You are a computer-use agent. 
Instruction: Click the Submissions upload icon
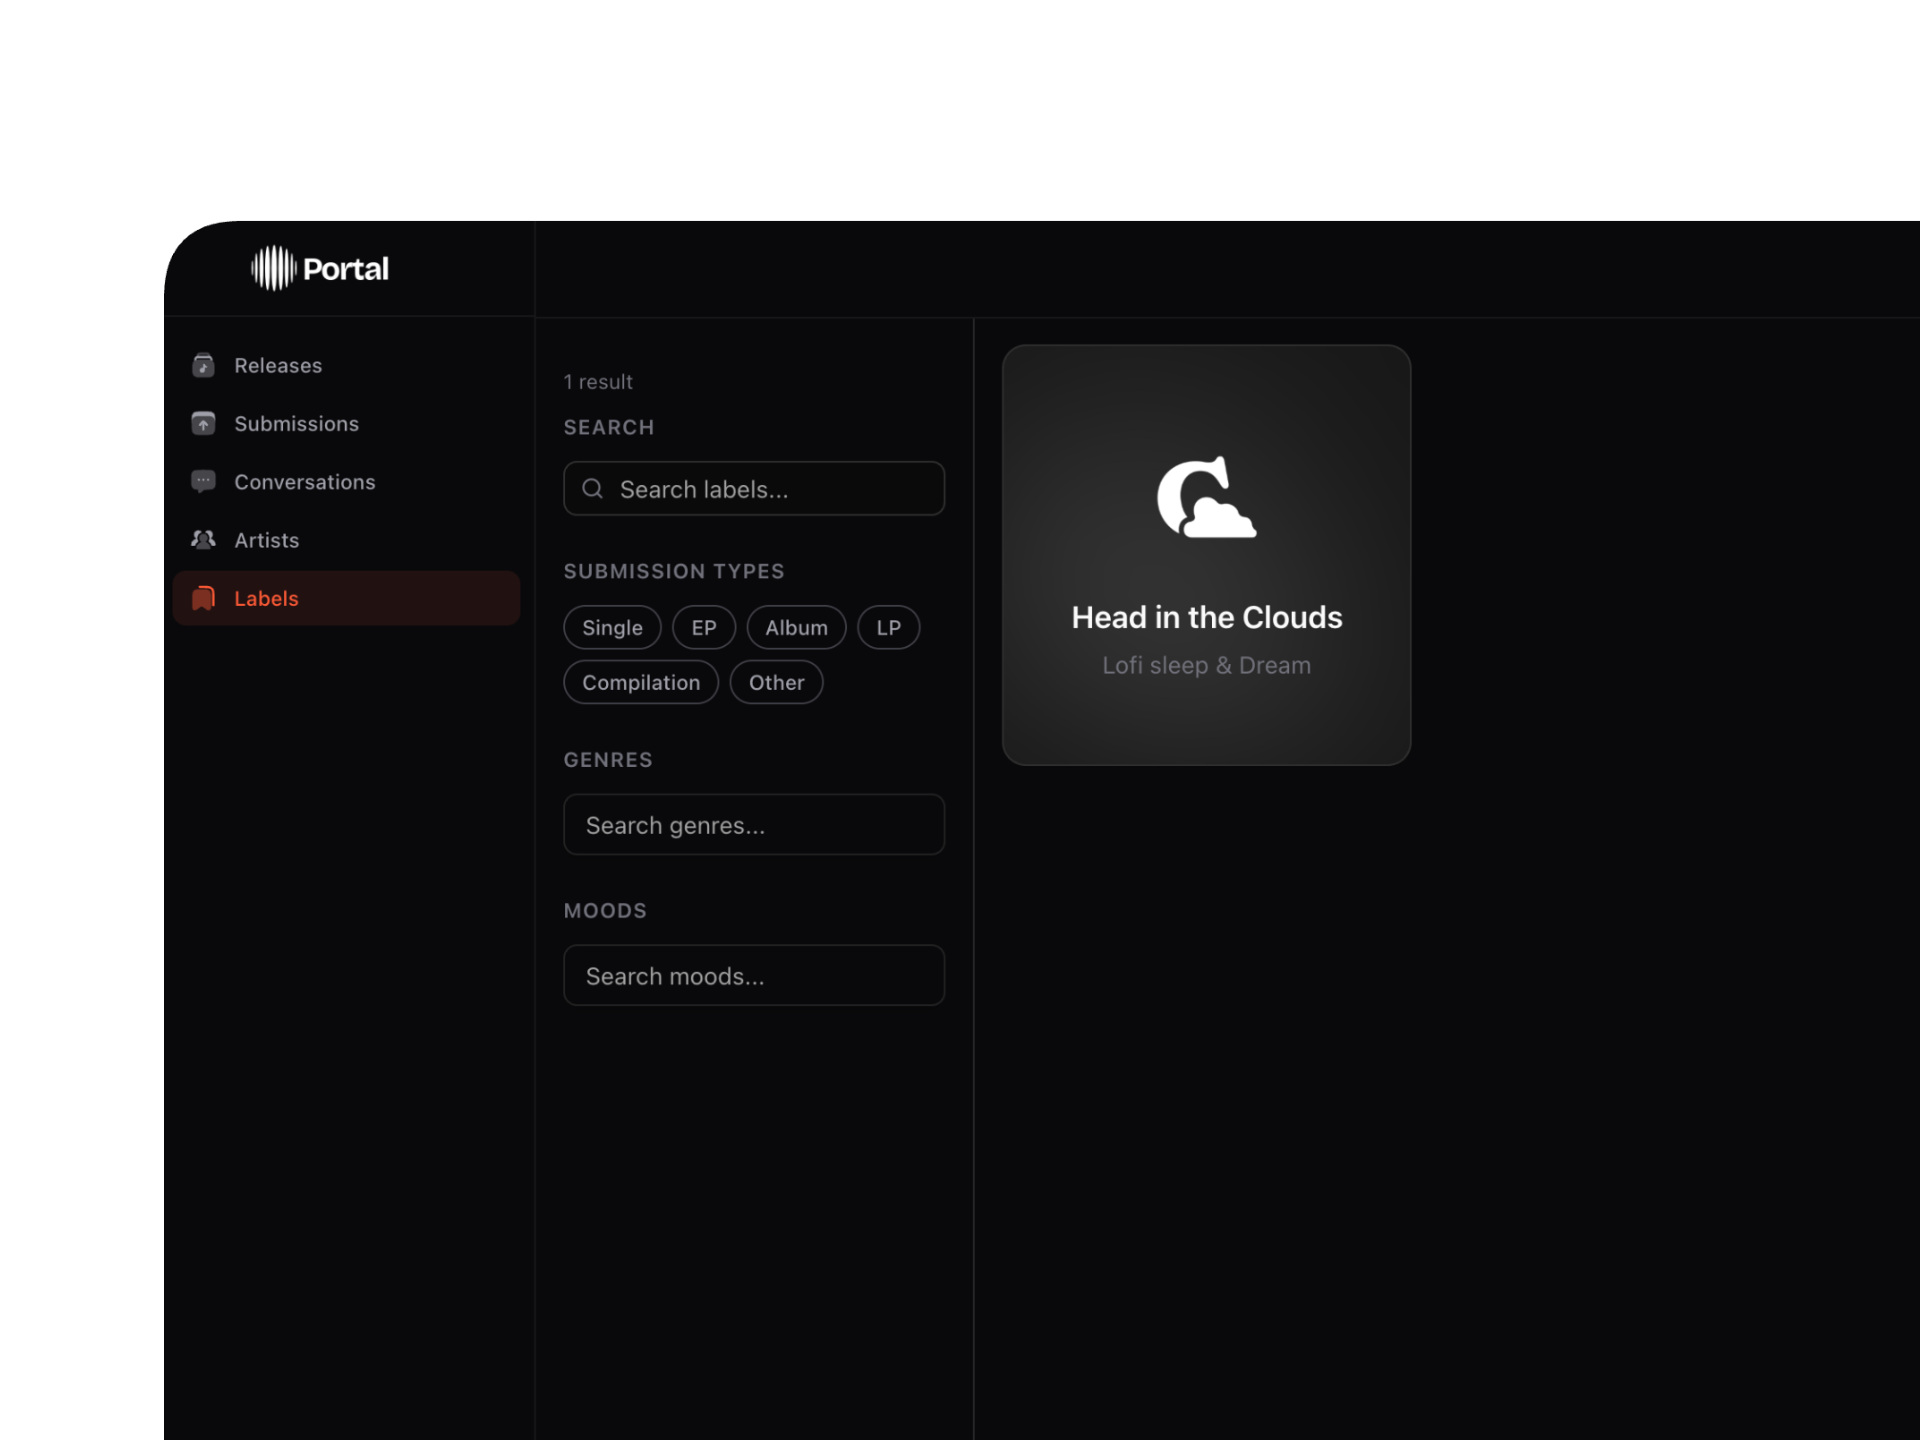click(x=203, y=423)
